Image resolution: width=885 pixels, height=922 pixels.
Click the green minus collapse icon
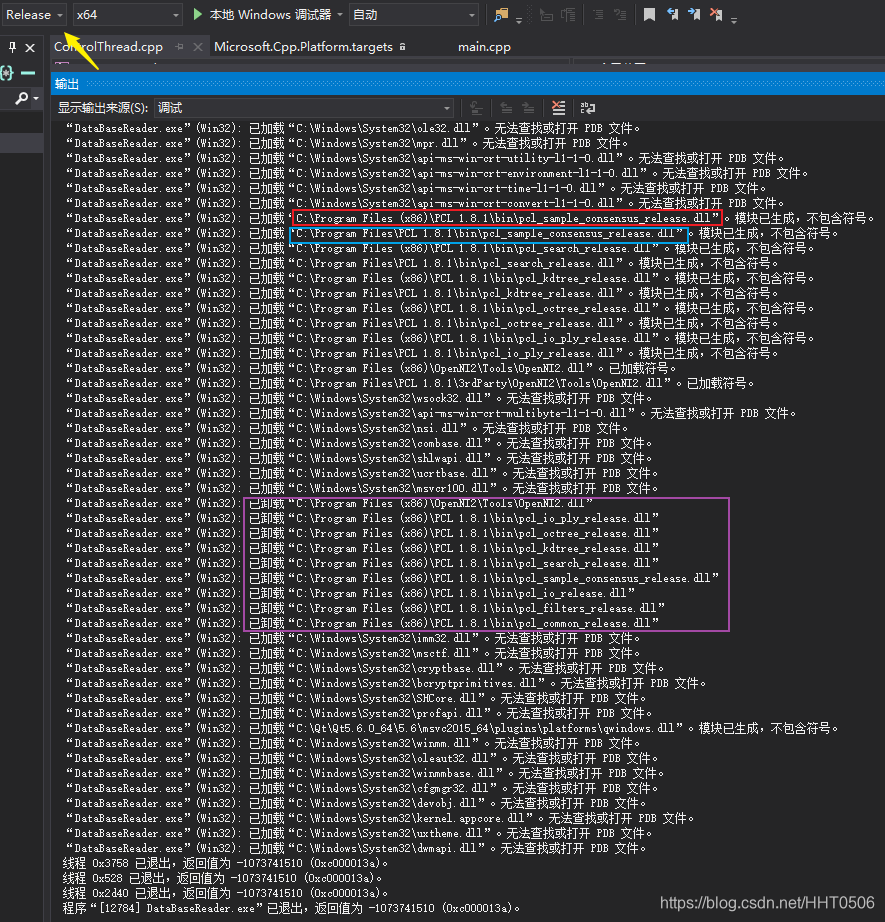(28, 73)
